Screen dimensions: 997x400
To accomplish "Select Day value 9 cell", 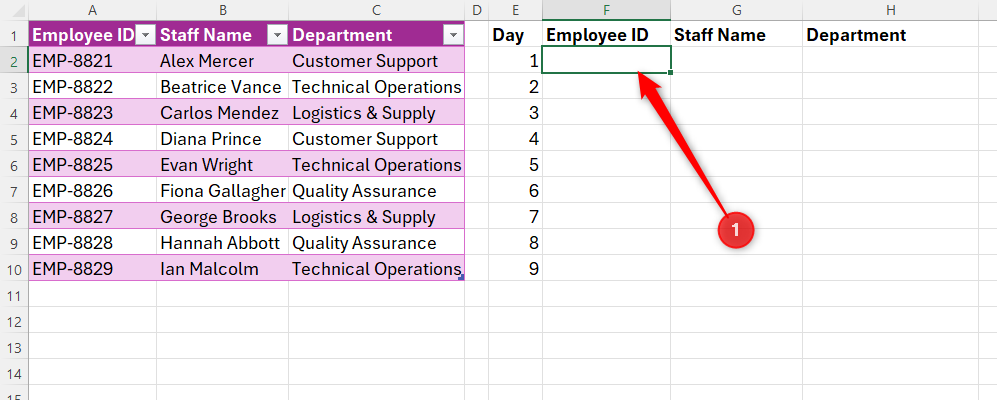I will 515,270.
